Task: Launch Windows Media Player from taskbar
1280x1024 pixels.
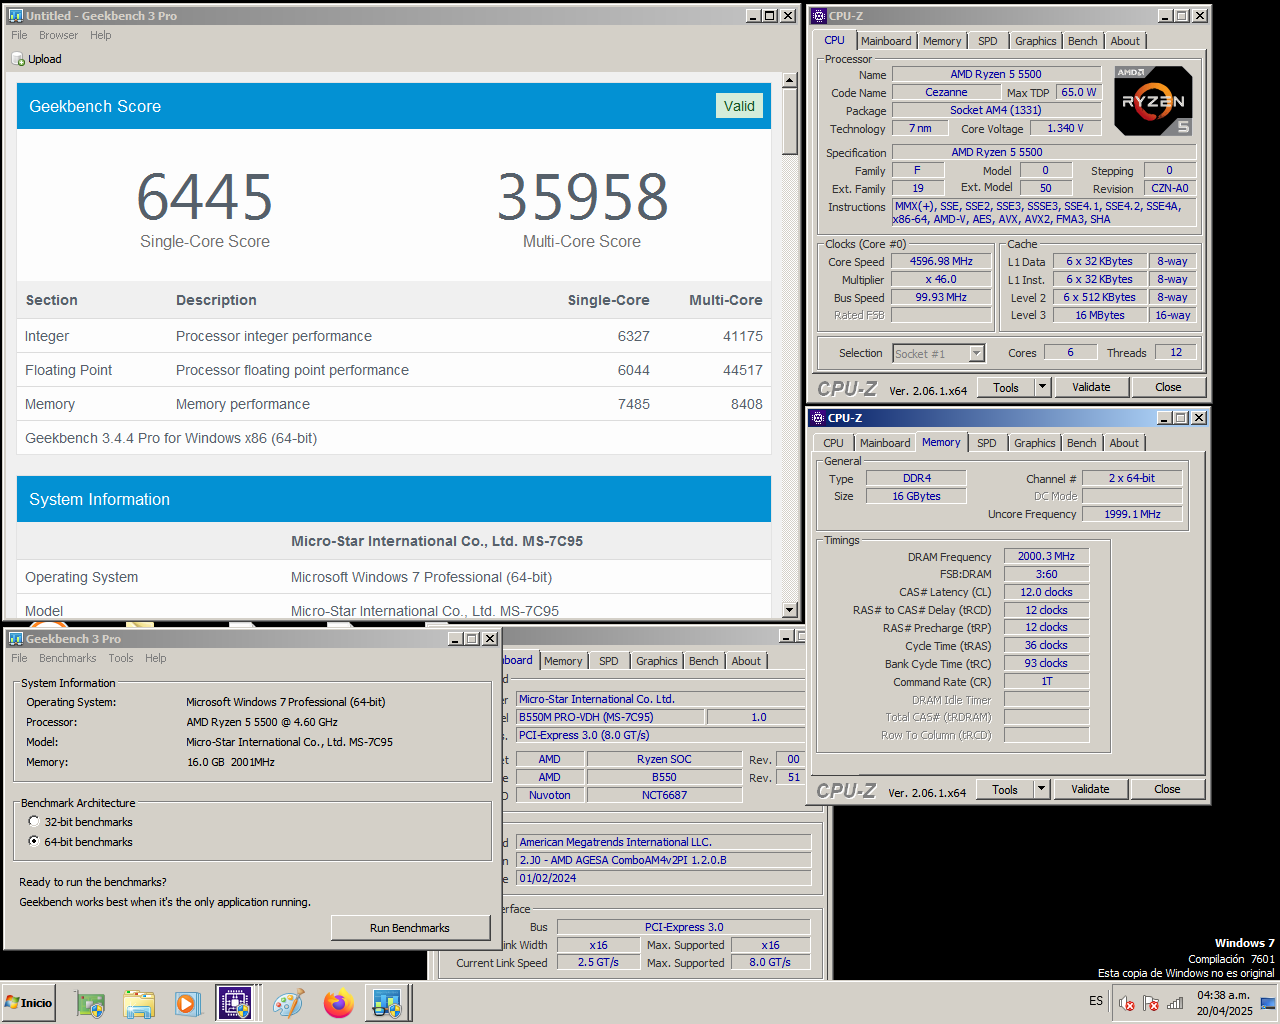Action: coord(188,1003)
